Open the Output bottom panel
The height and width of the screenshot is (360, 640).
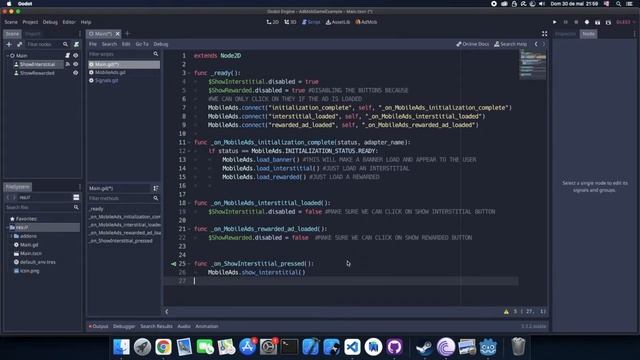coord(98,326)
